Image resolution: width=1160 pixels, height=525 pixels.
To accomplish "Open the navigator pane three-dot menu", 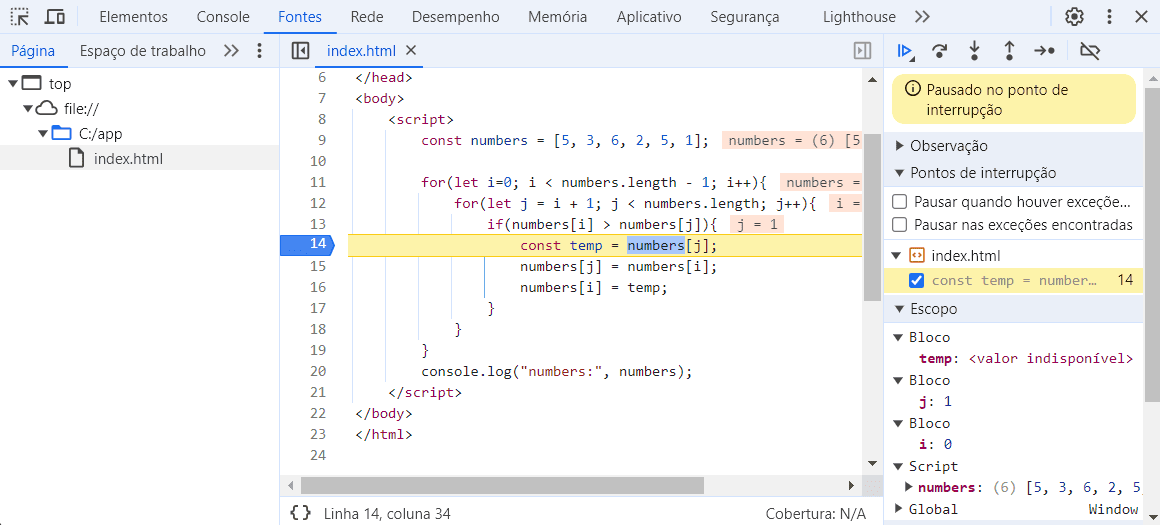I will click(259, 51).
